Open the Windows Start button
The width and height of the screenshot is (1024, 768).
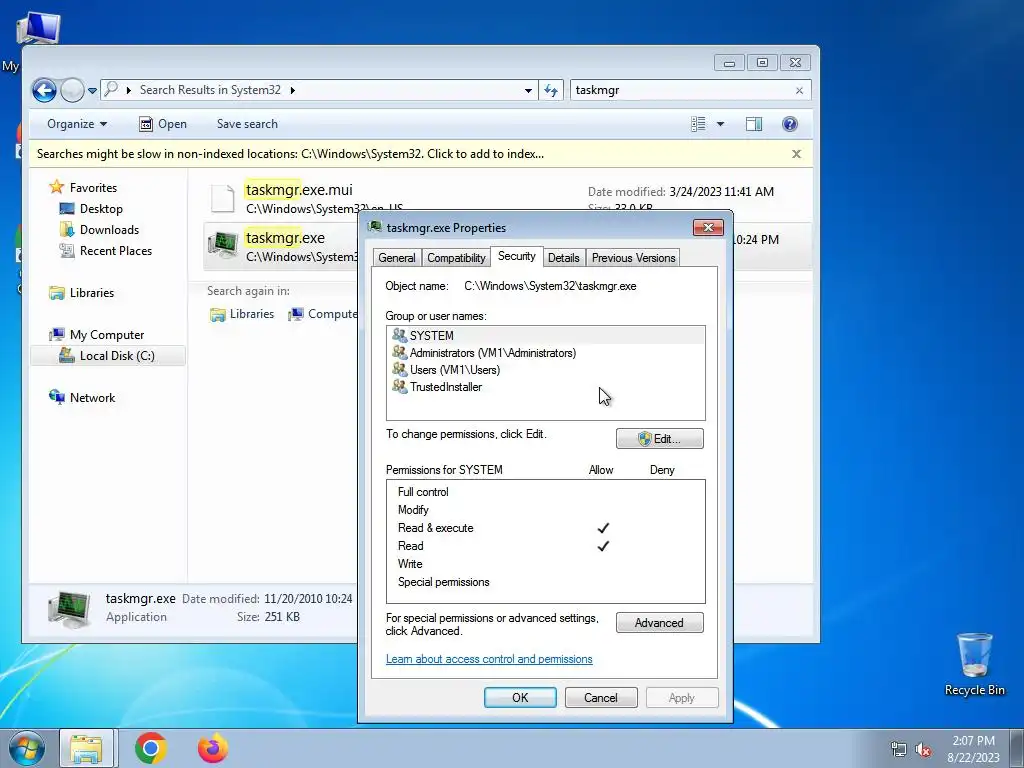pos(27,748)
